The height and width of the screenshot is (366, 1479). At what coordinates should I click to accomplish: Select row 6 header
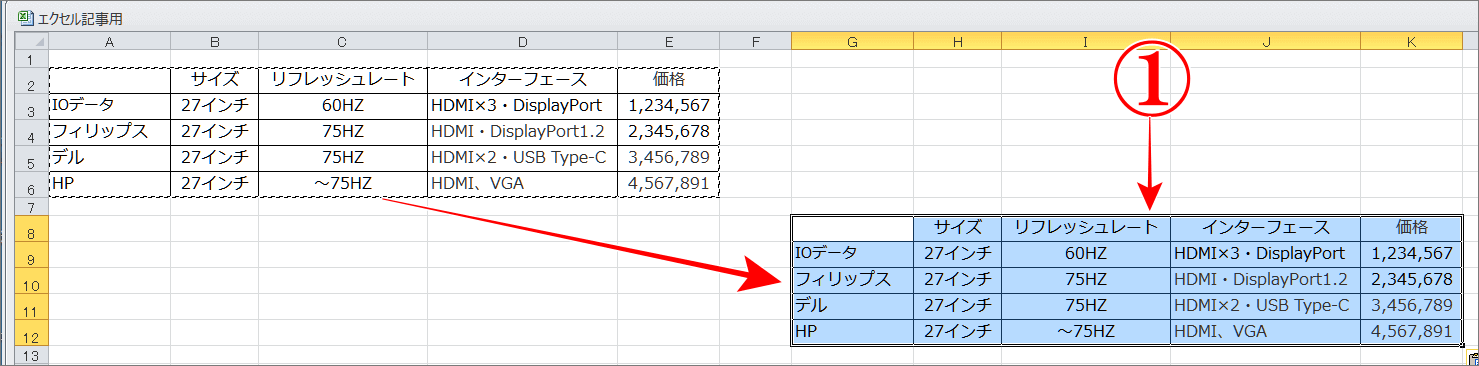[31, 184]
